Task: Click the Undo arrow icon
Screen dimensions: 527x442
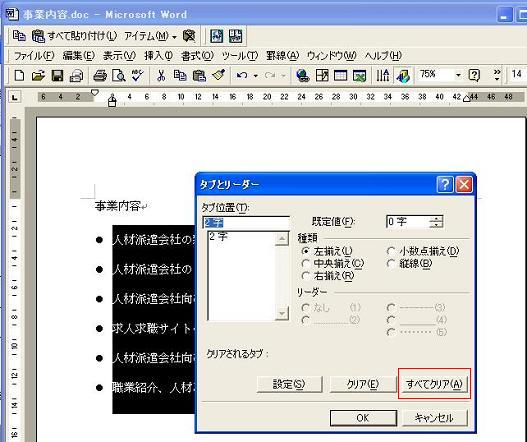Action: 242,75
